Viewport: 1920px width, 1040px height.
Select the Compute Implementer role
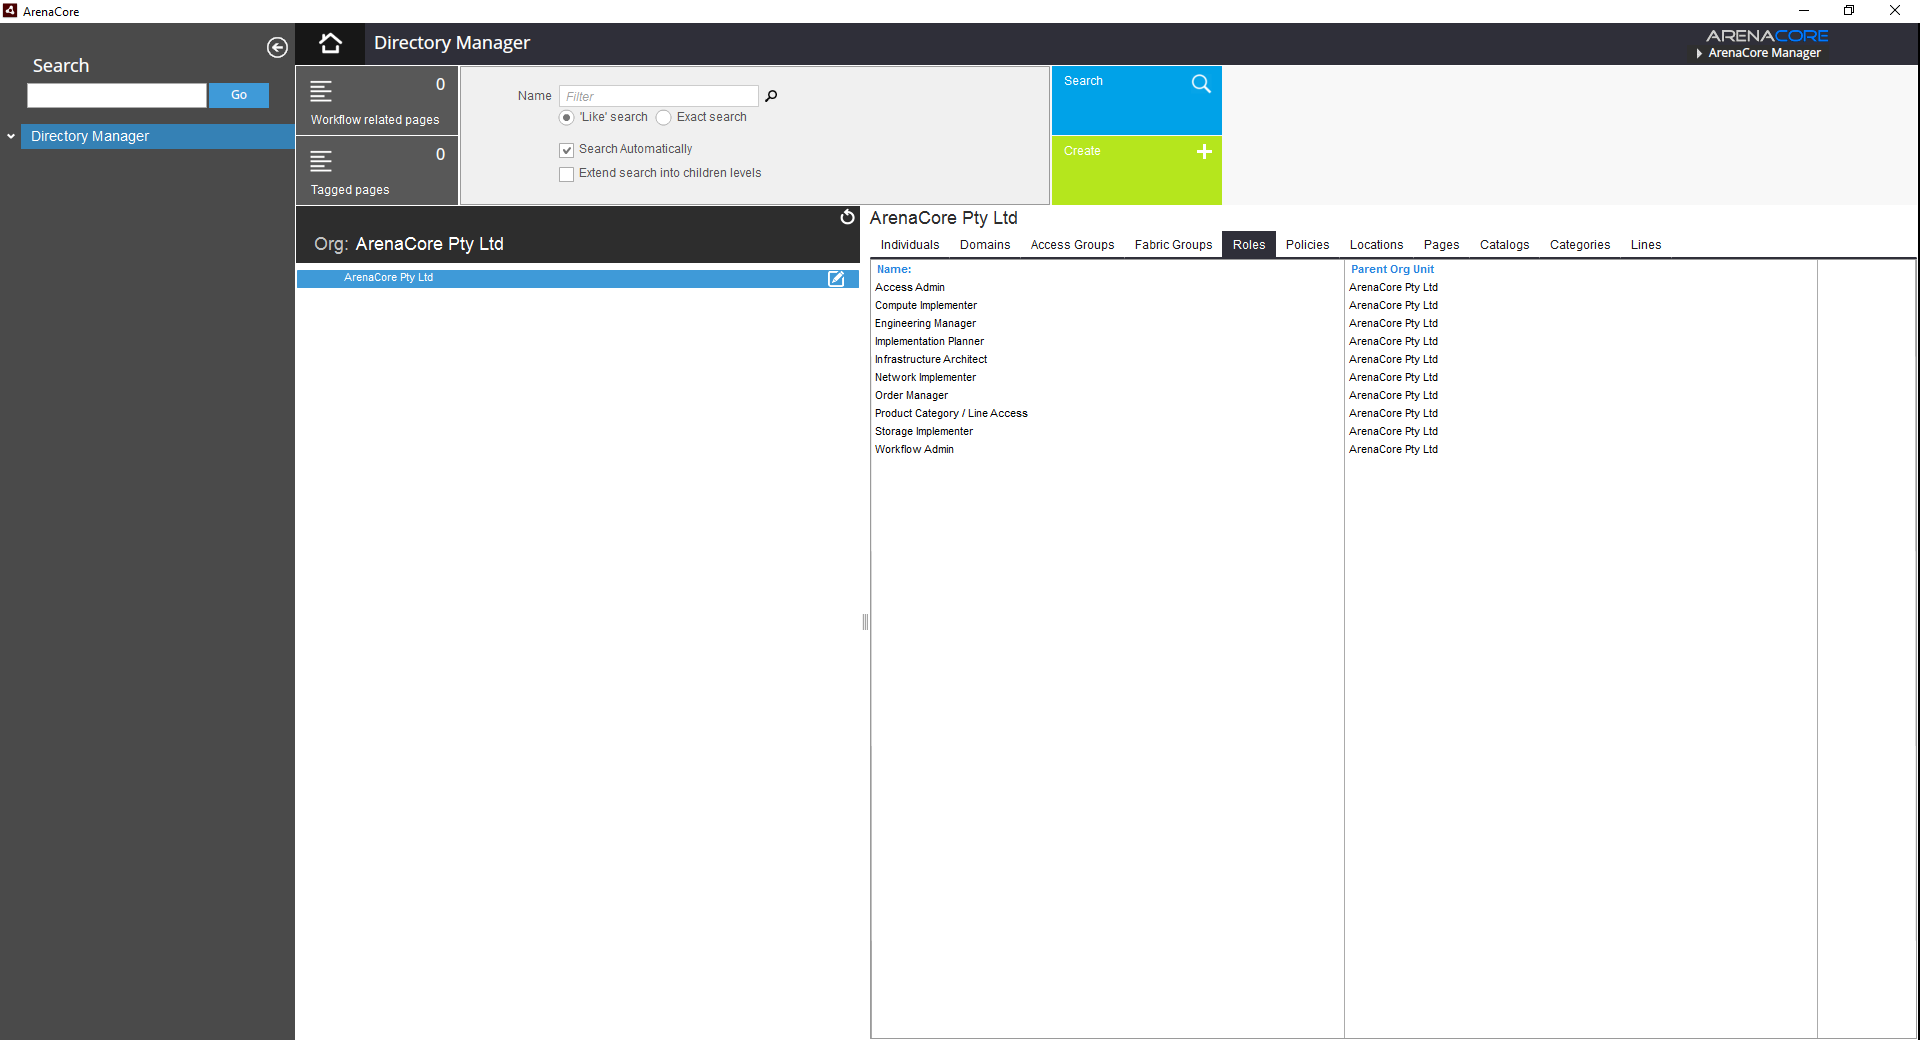[x=925, y=305]
